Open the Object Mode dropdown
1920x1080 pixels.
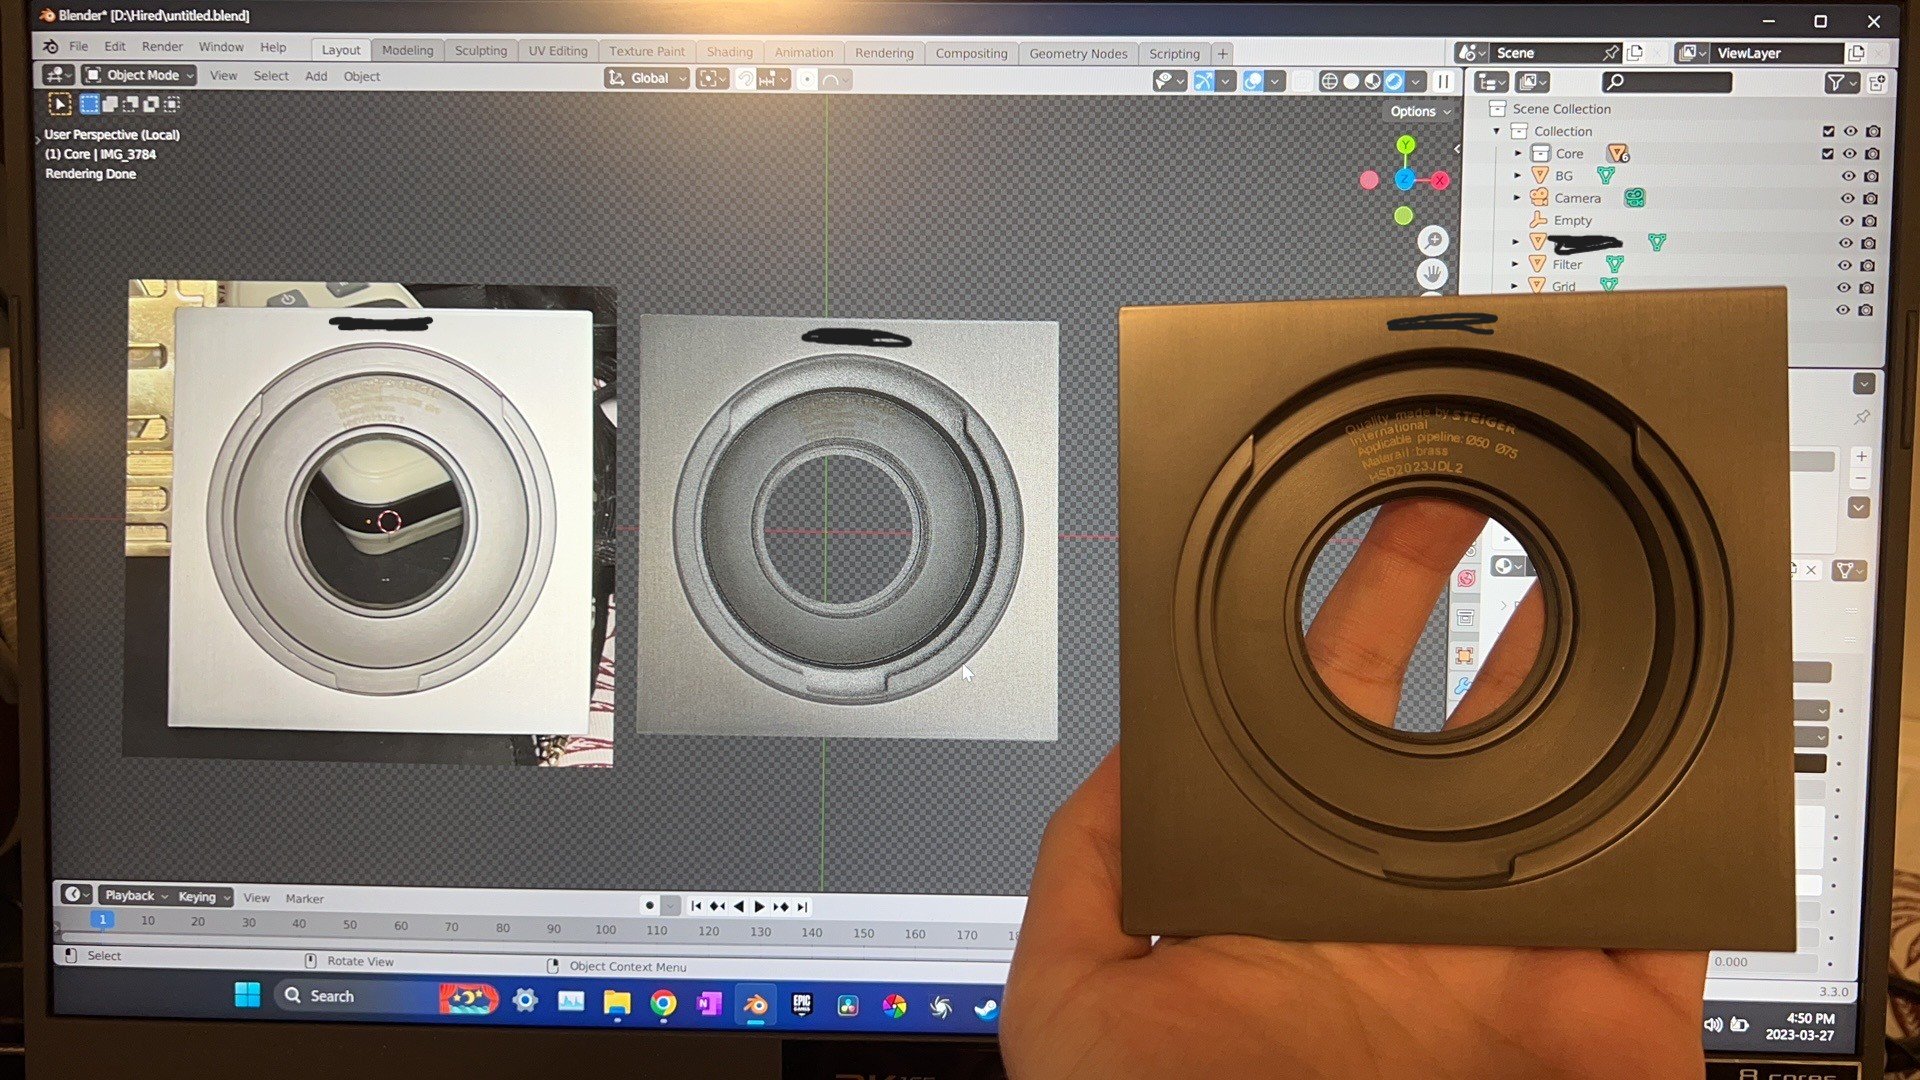coord(139,75)
